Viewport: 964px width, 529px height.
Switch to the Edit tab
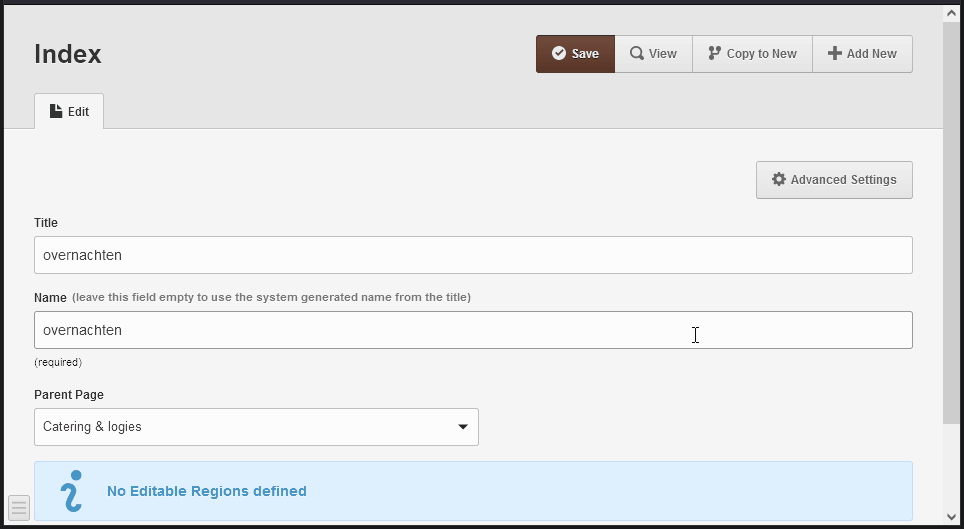click(69, 111)
